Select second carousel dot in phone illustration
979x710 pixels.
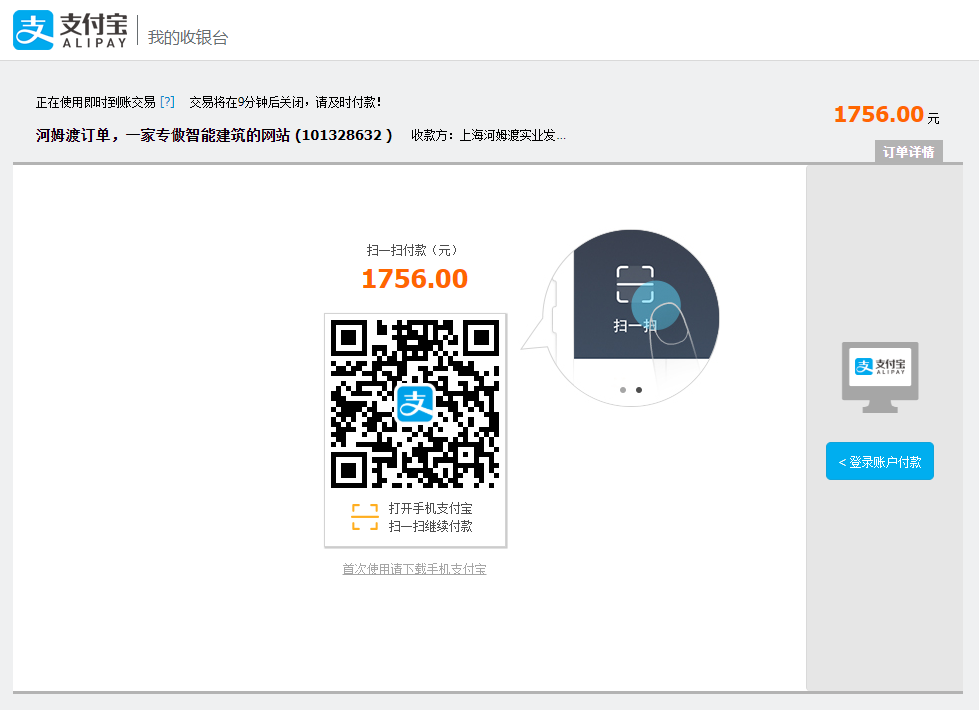pos(639,390)
